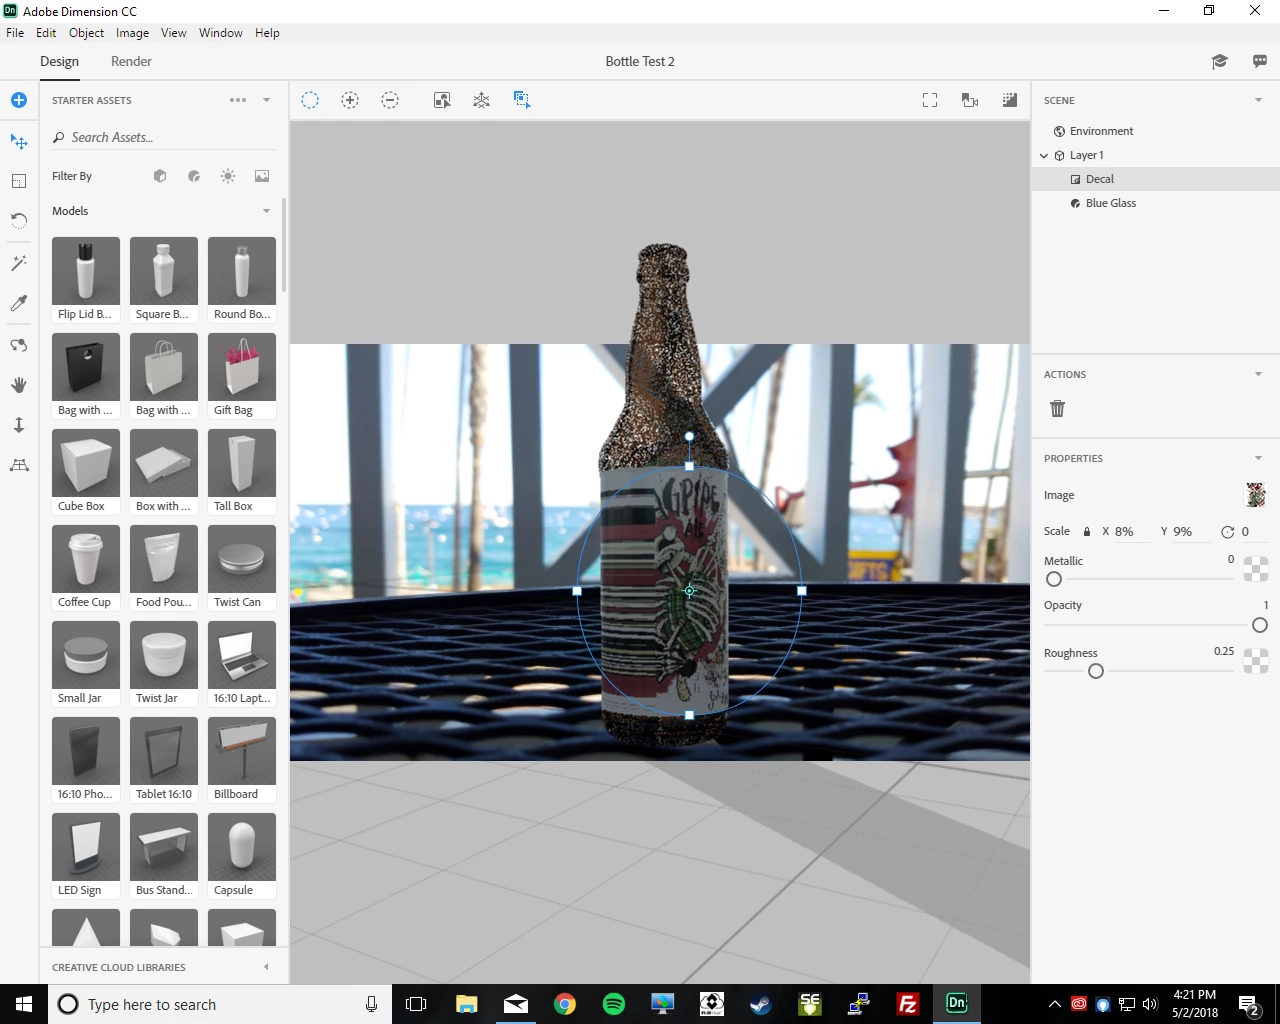Open the Window menu
Screen dimensions: 1280x1024
click(x=220, y=33)
